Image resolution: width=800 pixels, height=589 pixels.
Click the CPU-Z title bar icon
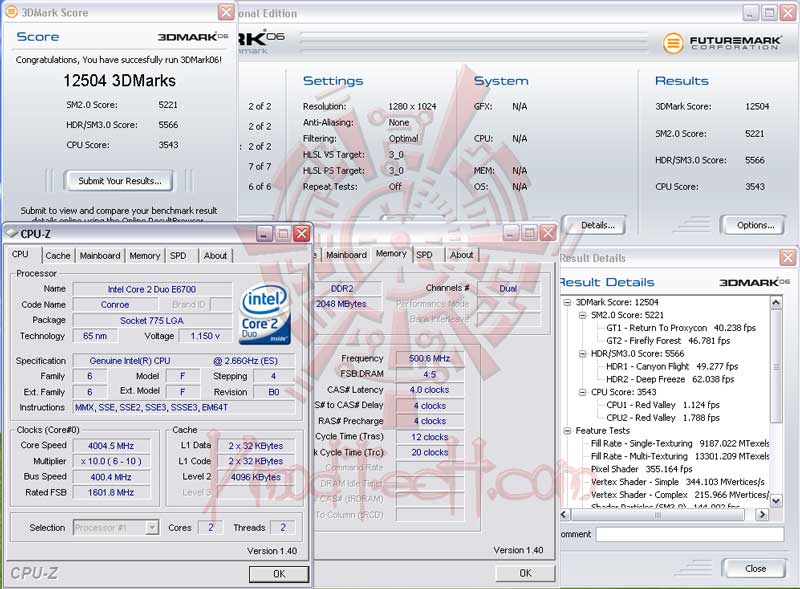pyautogui.click(x=11, y=233)
